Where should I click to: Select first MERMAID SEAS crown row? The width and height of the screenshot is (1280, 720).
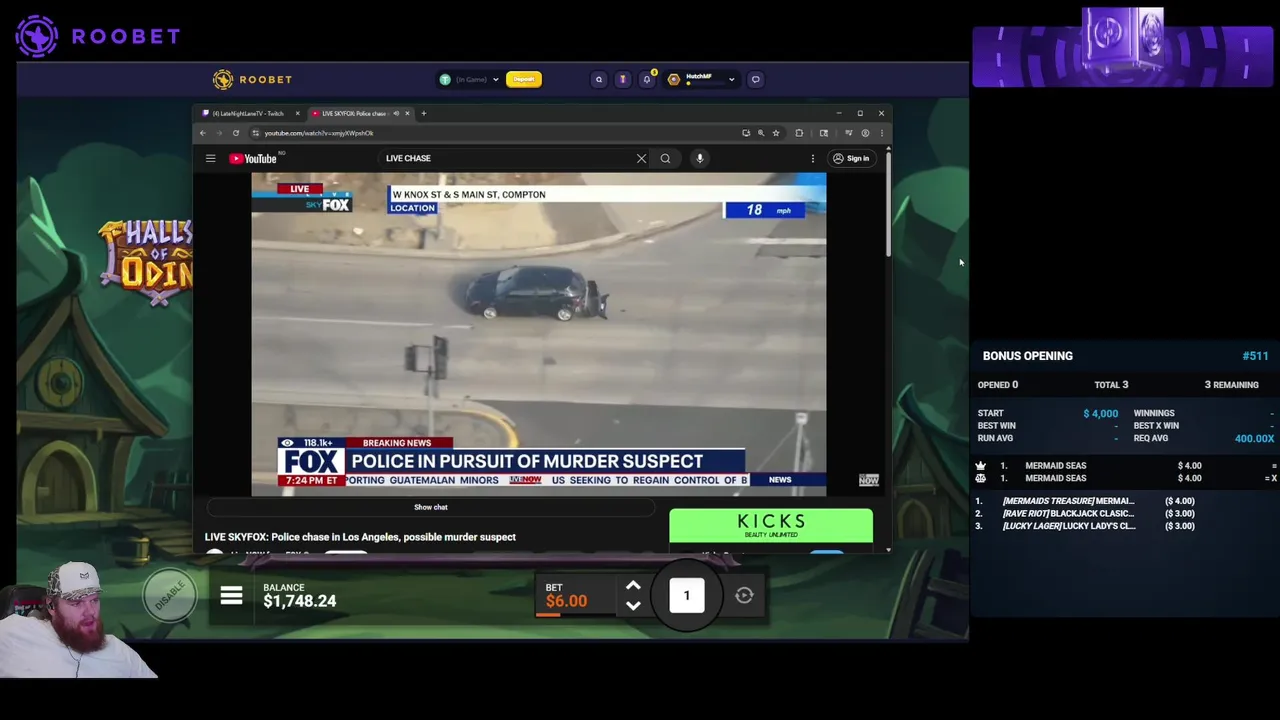tap(1125, 465)
